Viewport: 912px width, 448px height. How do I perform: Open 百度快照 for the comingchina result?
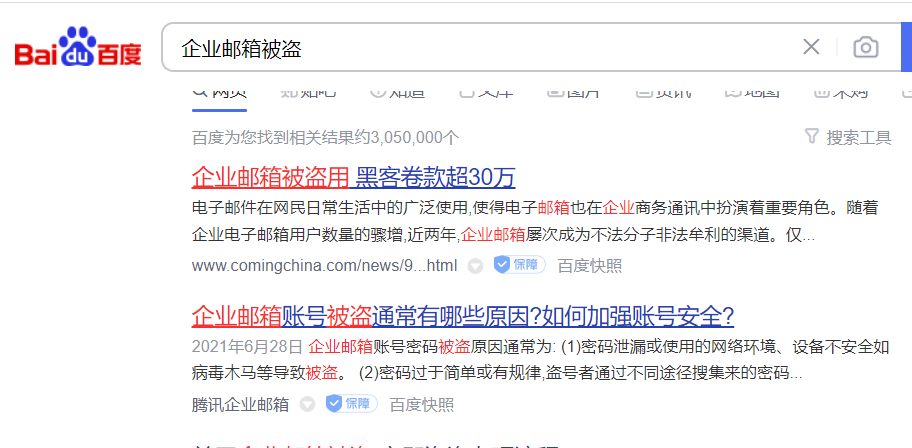[x=589, y=265]
